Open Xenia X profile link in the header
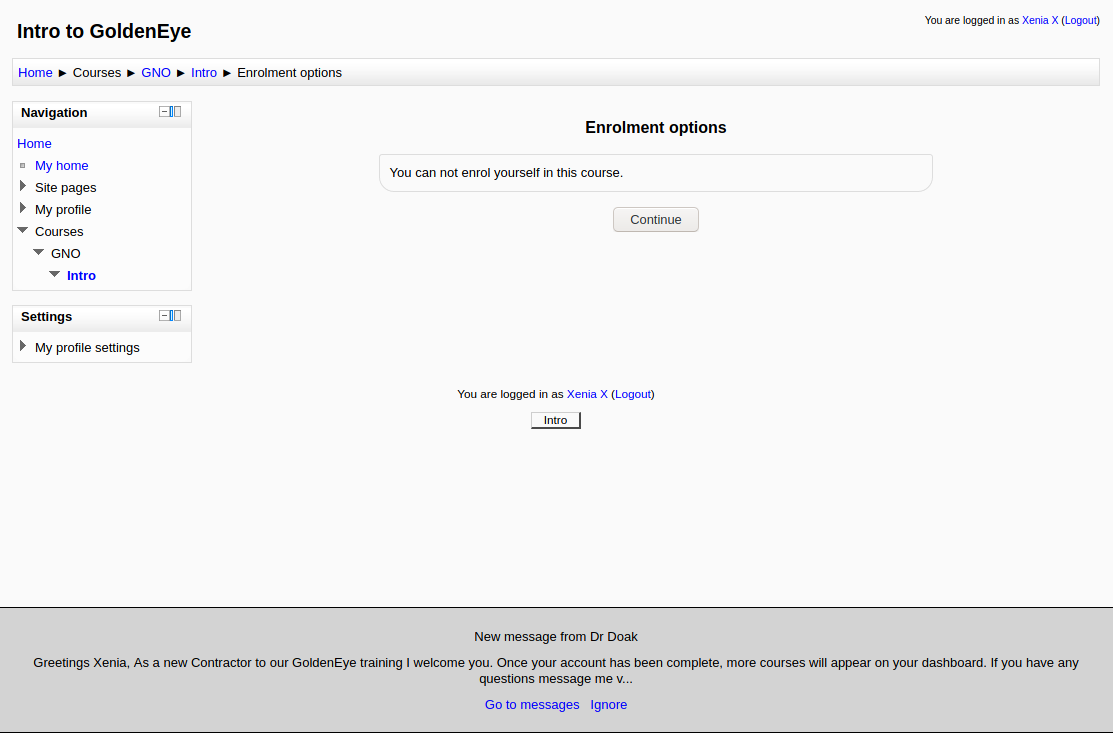Screen dimensions: 1113x733 (x=1040, y=20)
